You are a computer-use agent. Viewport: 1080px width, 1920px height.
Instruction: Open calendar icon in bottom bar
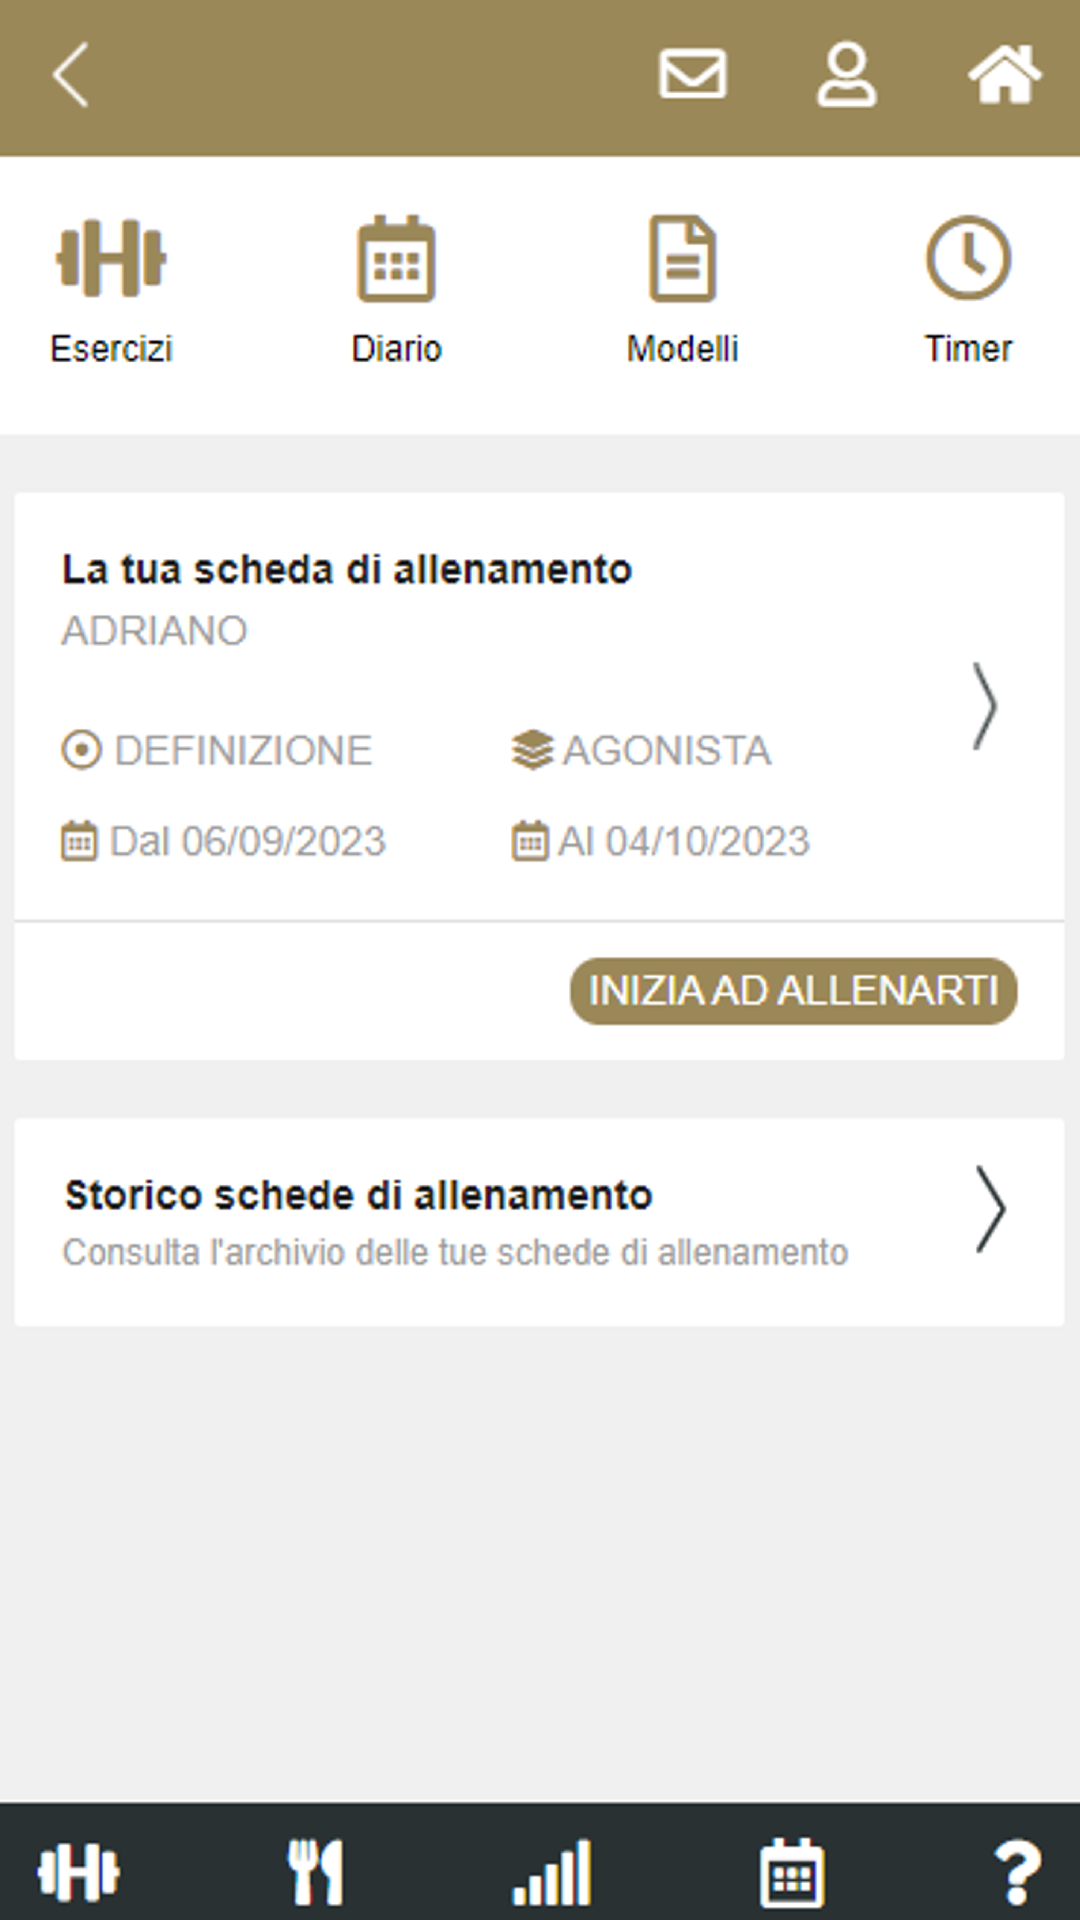[792, 1872]
